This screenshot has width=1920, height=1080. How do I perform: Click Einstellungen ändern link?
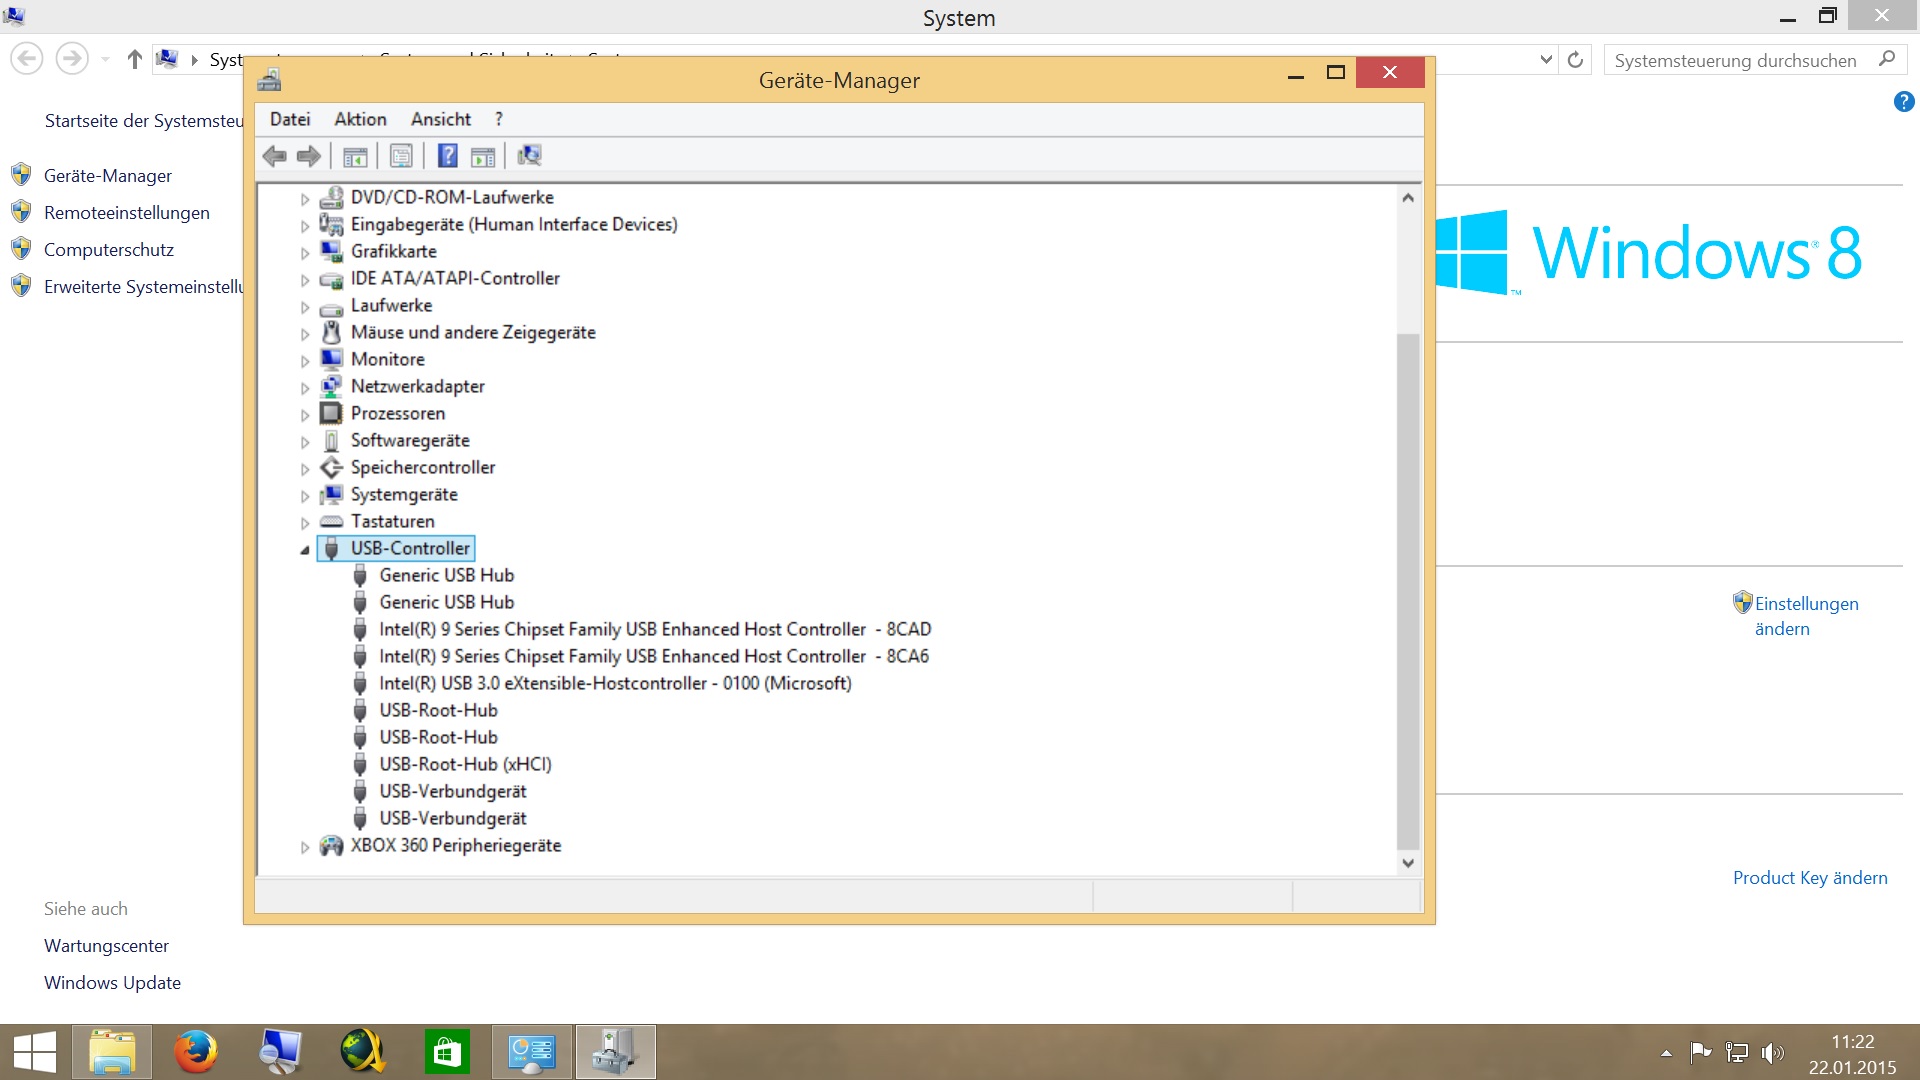pyautogui.click(x=1806, y=616)
